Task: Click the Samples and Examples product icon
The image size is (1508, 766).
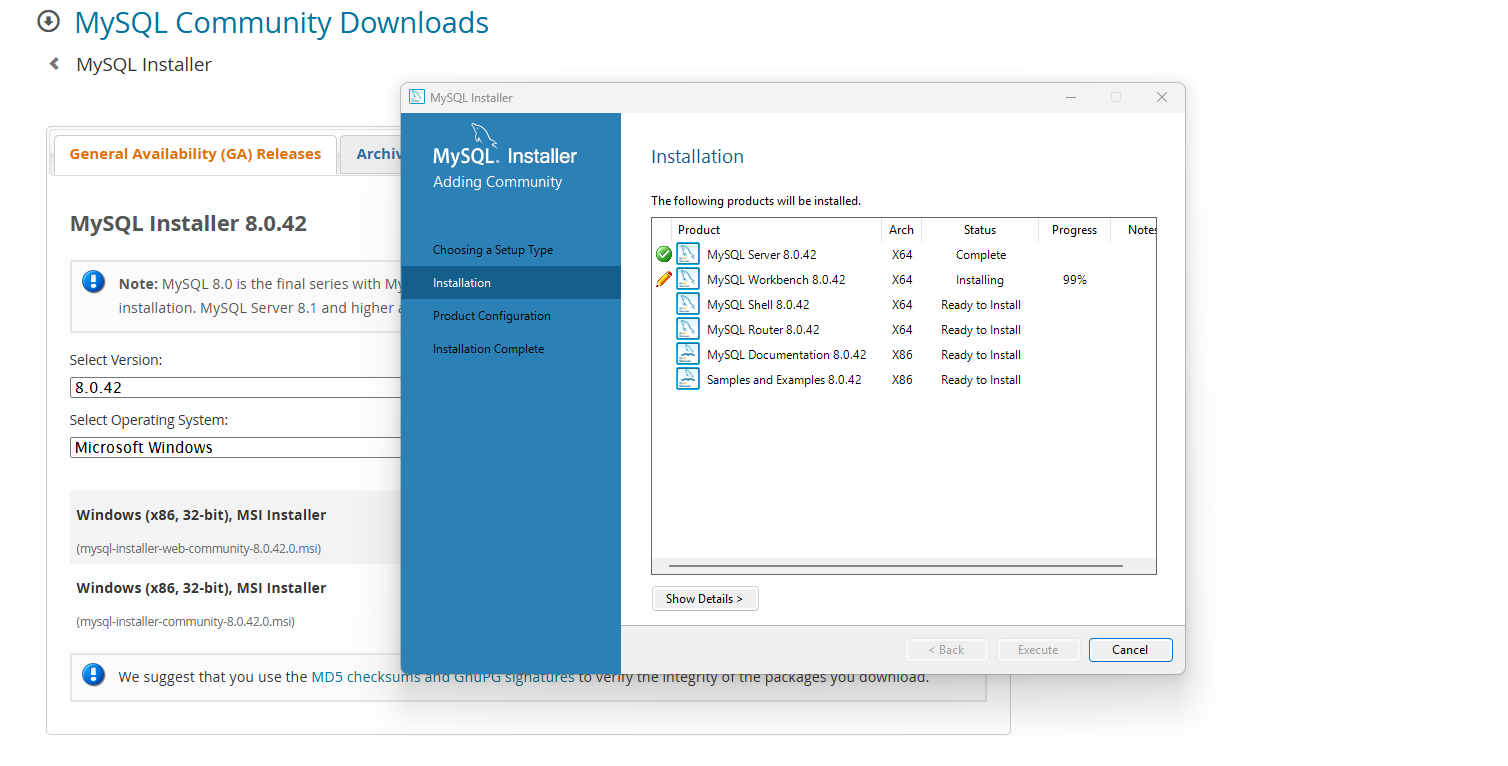Action: click(688, 379)
